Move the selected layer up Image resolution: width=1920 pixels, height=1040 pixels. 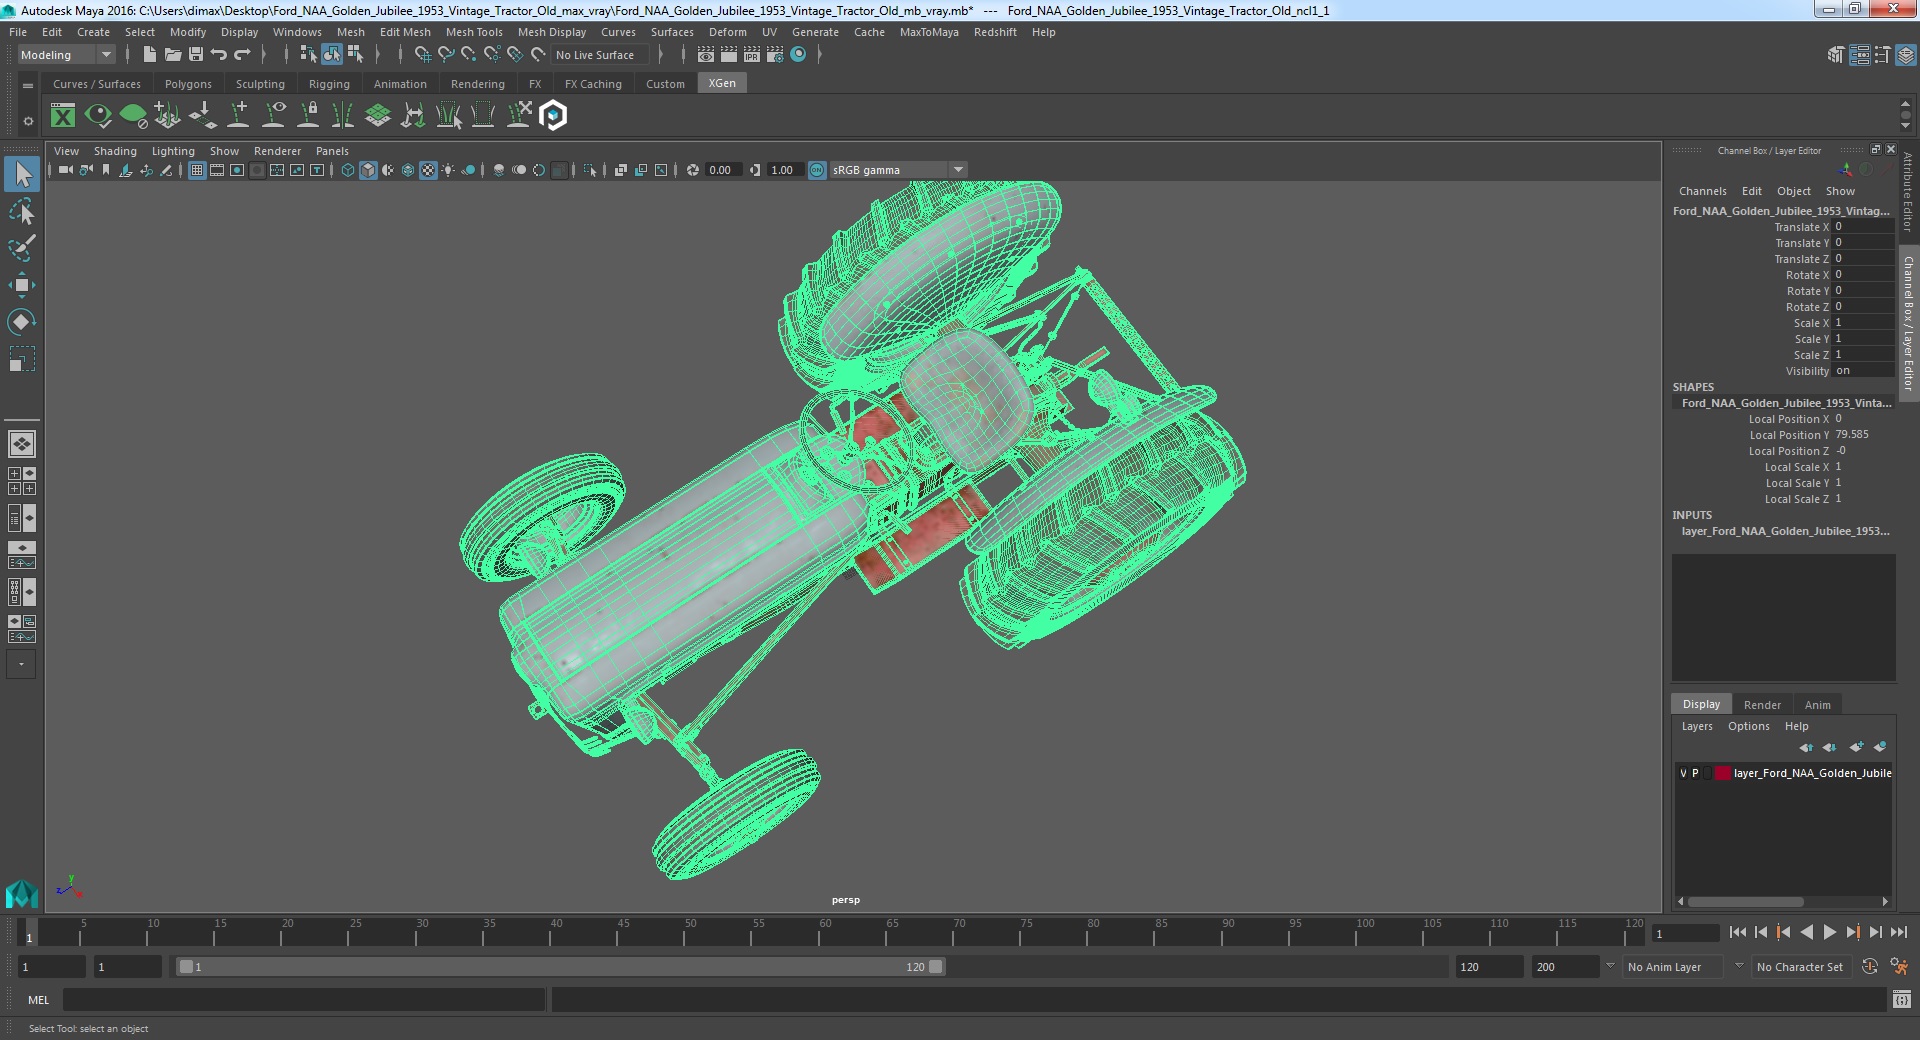point(1806,747)
